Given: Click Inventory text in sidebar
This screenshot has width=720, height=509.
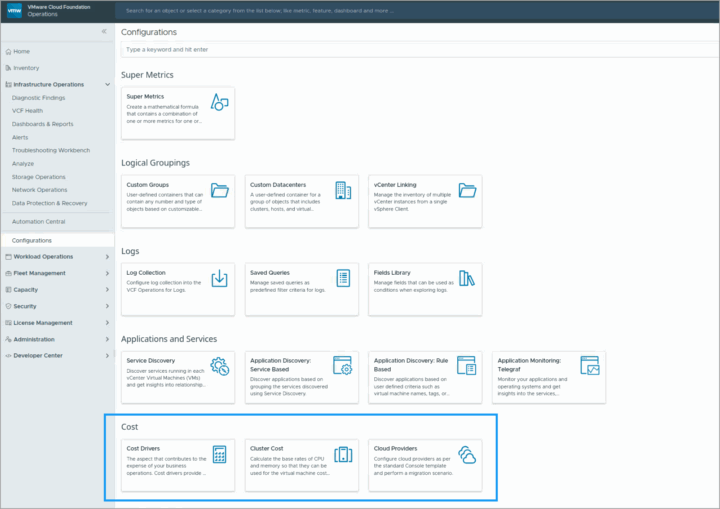Looking at the screenshot, I should coord(26,68).
